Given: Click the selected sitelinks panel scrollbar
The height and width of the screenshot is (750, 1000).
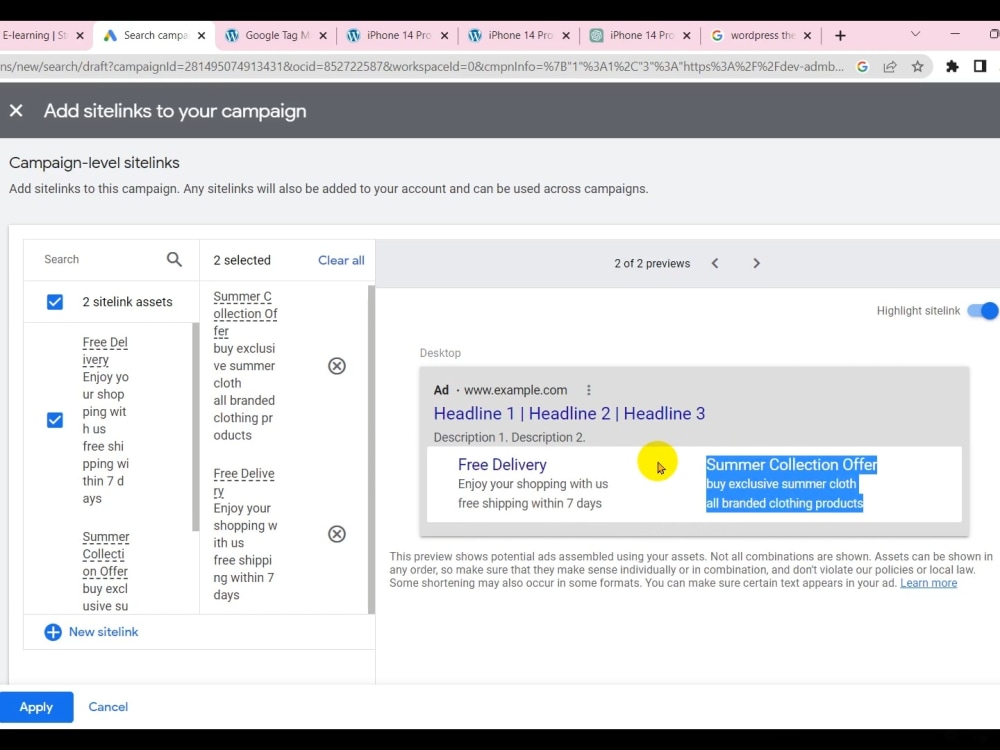Looking at the screenshot, I should click(371, 449).
